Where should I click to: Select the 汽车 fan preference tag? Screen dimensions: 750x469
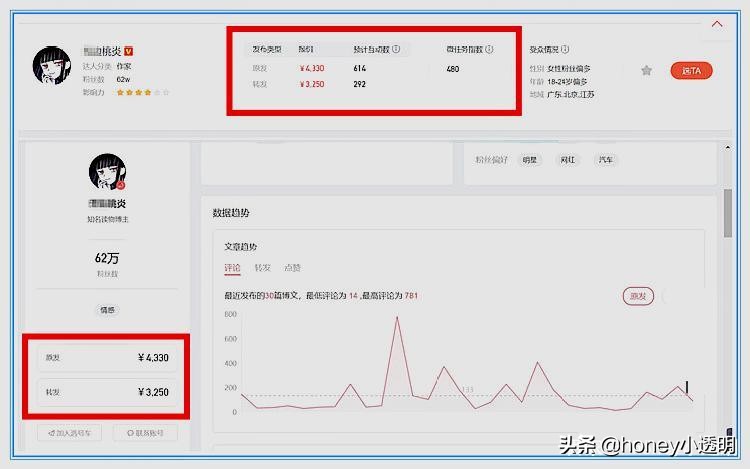tap(606, 160)
